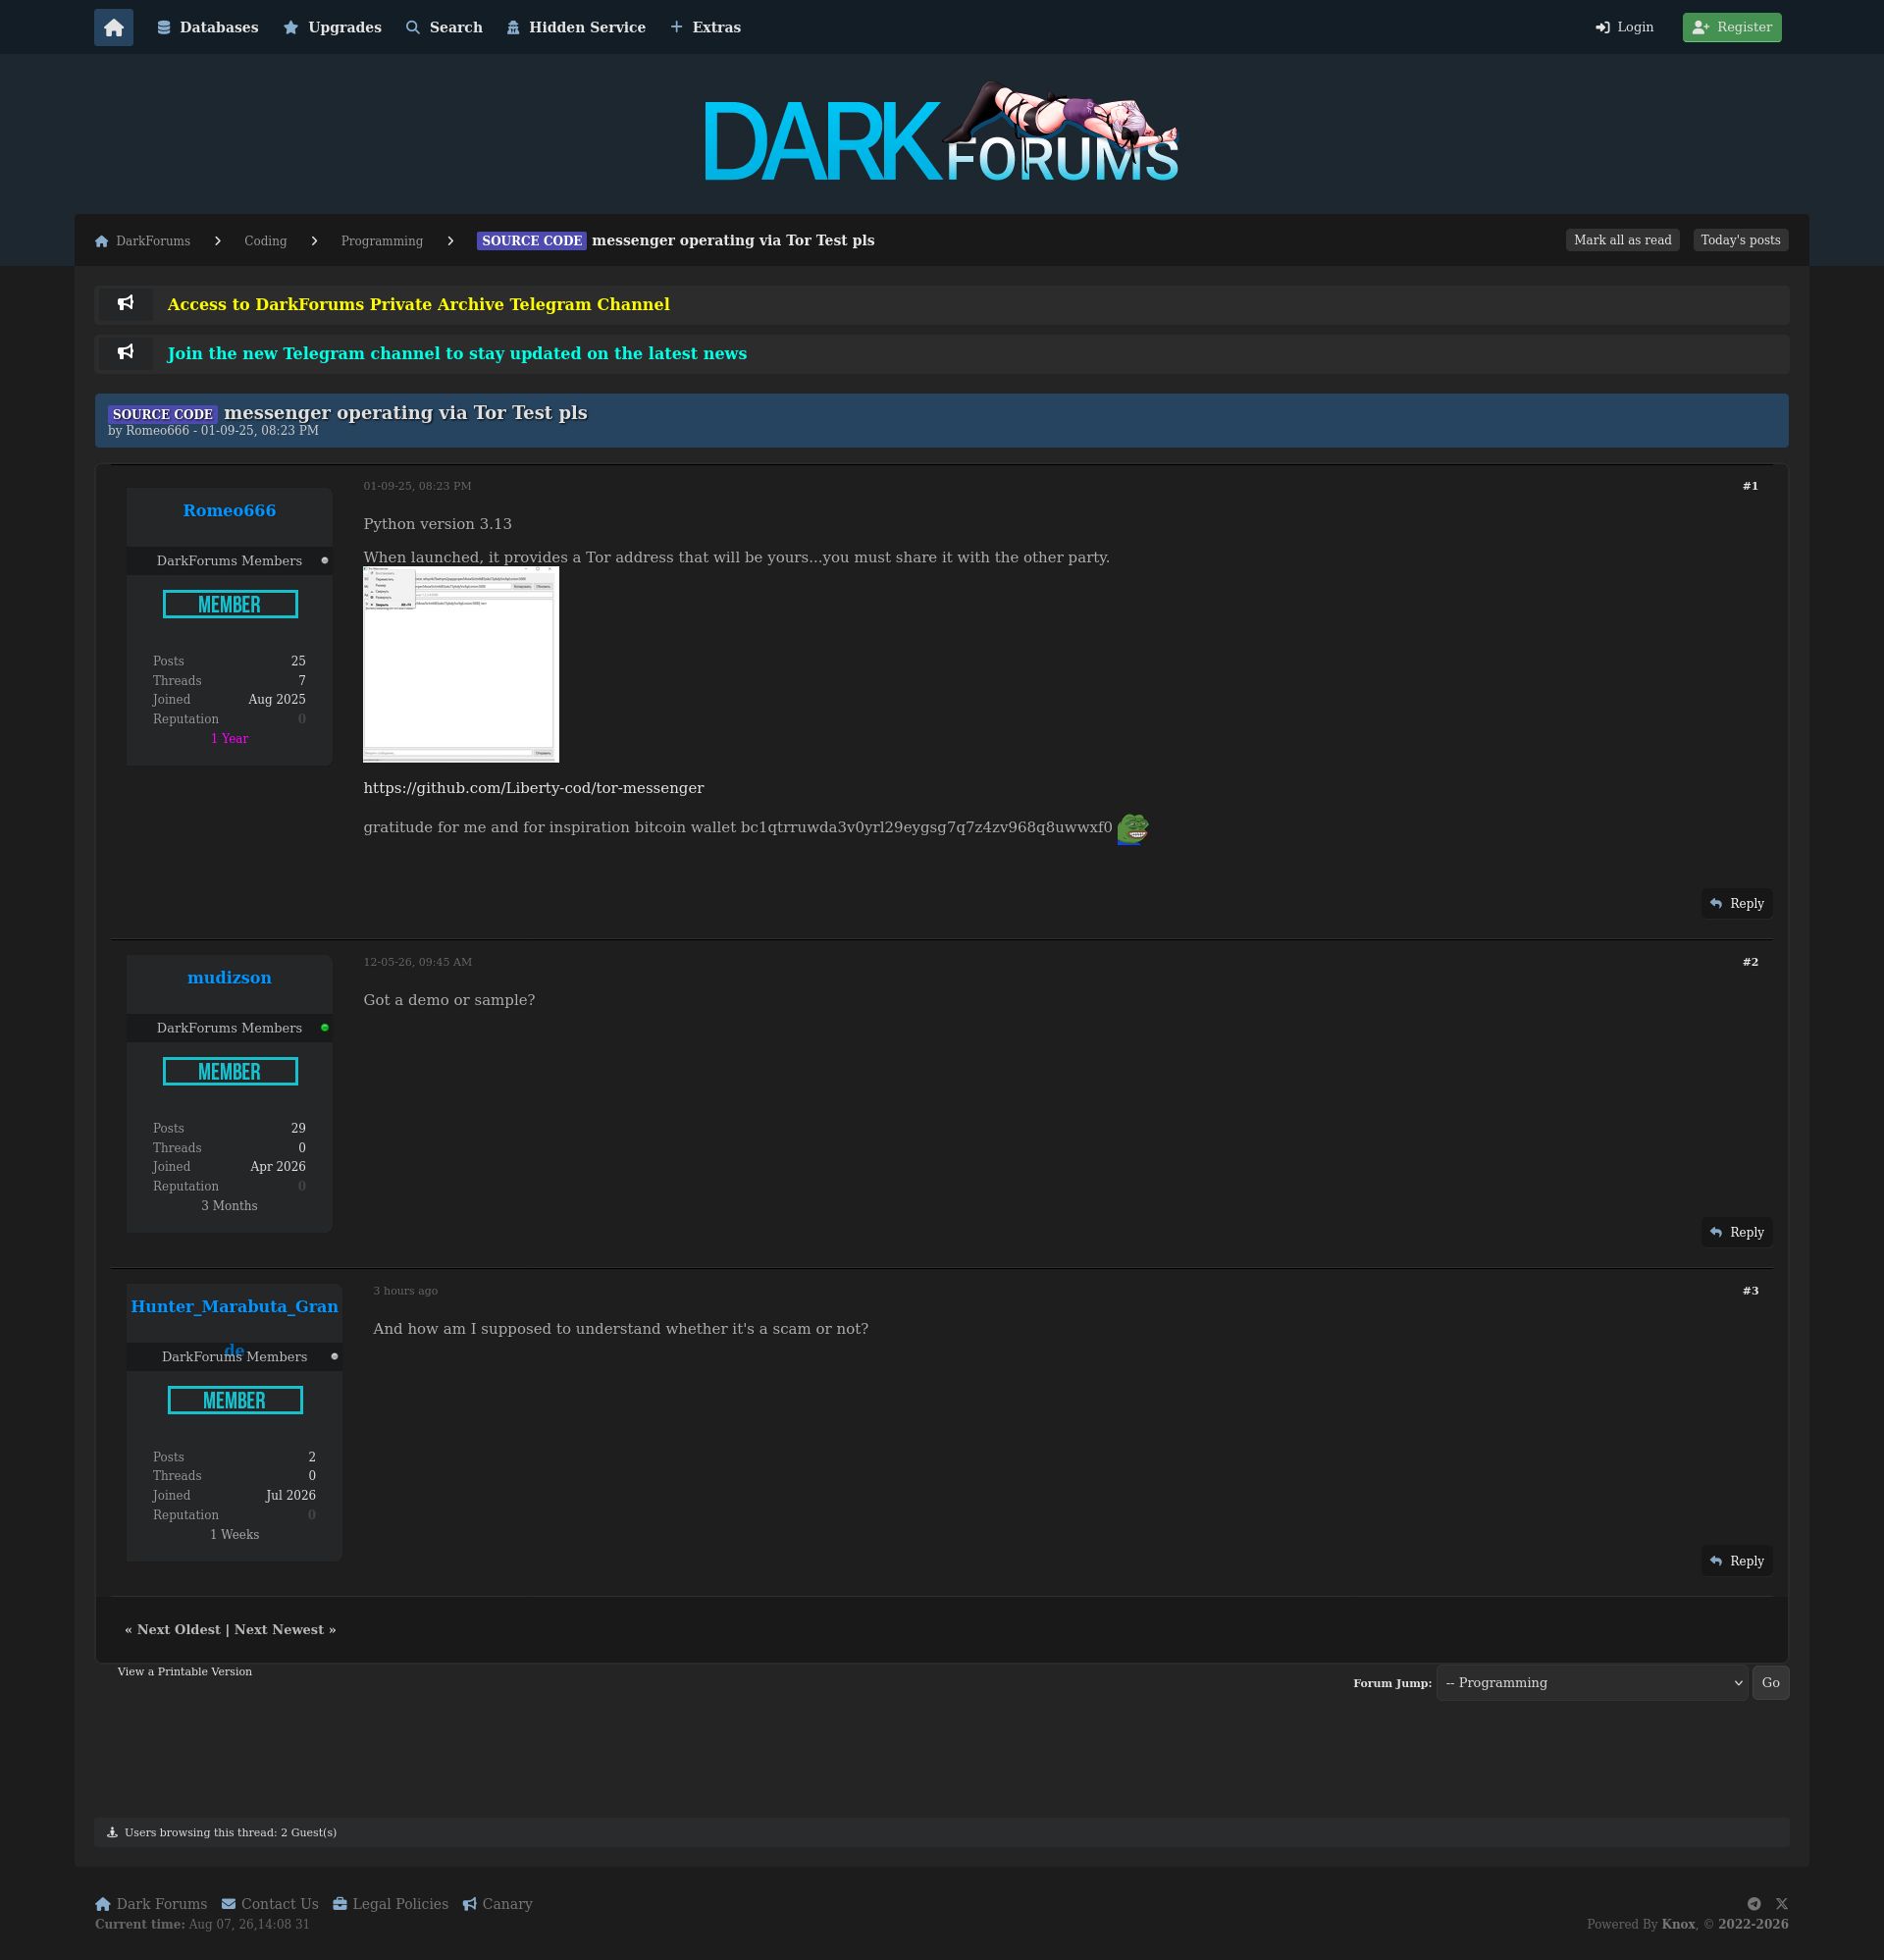The width and height of the screenshot is (1884, 1960).
Task: Click the Next Oldest thread link
Action: [178, 1630]
